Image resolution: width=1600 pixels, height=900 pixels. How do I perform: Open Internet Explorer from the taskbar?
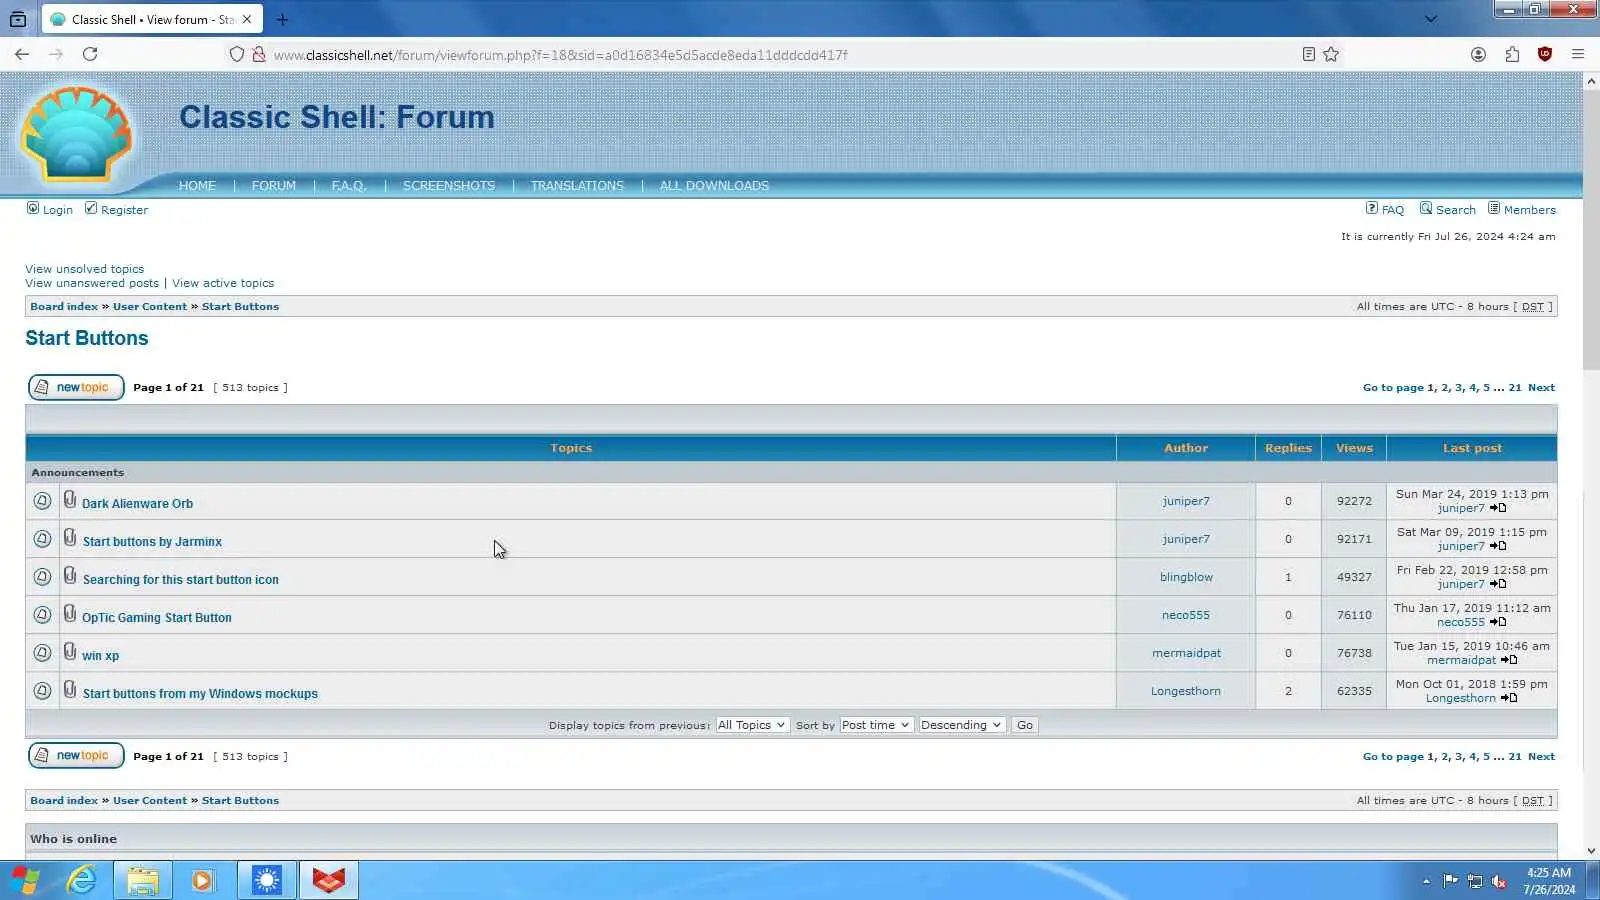coord(82,880)
